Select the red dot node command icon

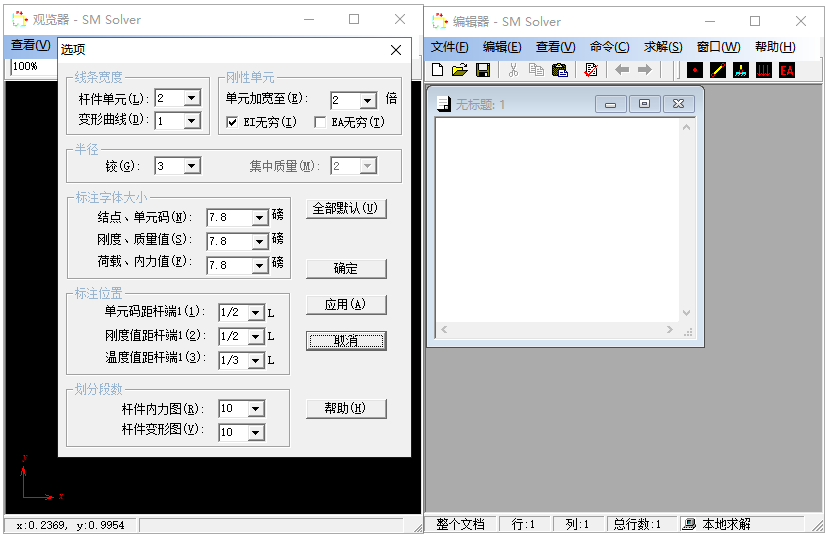click(x=695, y=70)
